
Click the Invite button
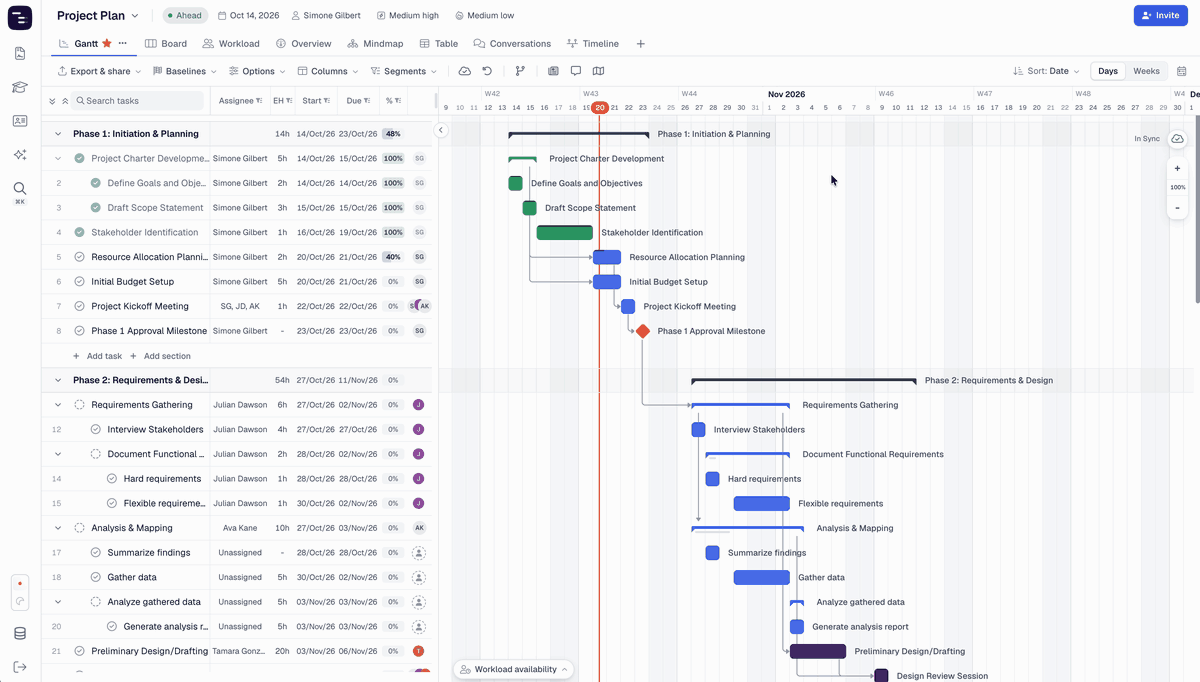[x=1161, y=16]
